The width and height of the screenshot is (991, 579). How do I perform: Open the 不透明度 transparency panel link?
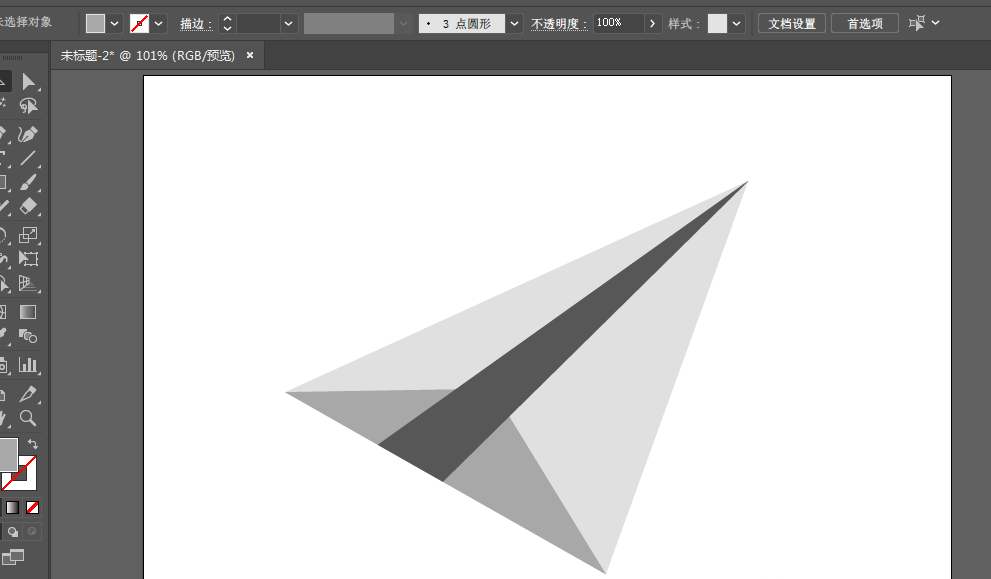pos(559,24)
